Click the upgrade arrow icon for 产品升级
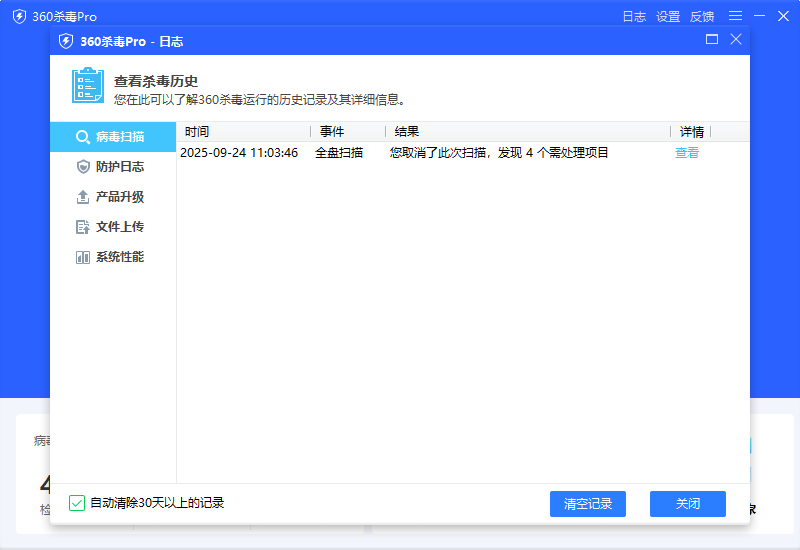Screen dimensions: 800x550 tap(83, 197)
